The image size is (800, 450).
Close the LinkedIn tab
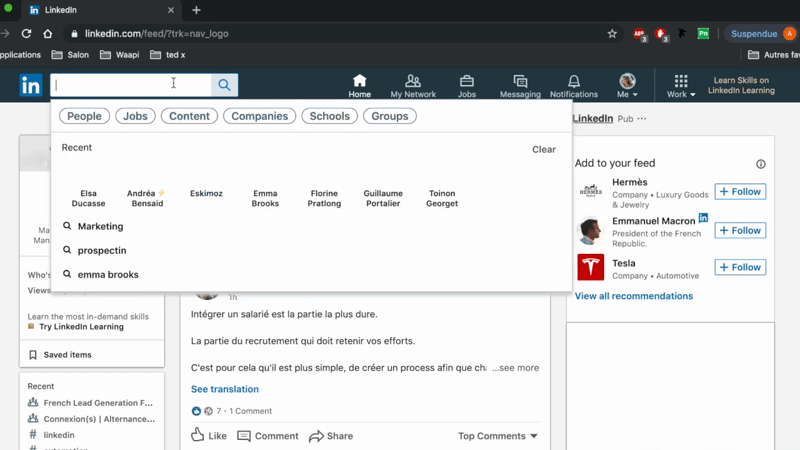click(x=171, y=10)
